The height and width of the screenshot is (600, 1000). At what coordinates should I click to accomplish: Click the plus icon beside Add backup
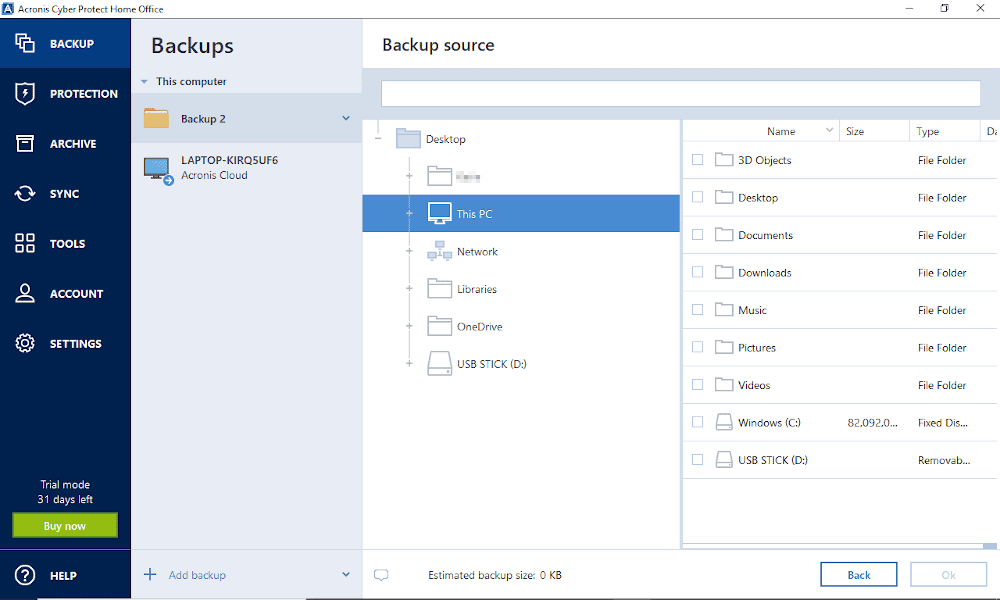(150, 574)
